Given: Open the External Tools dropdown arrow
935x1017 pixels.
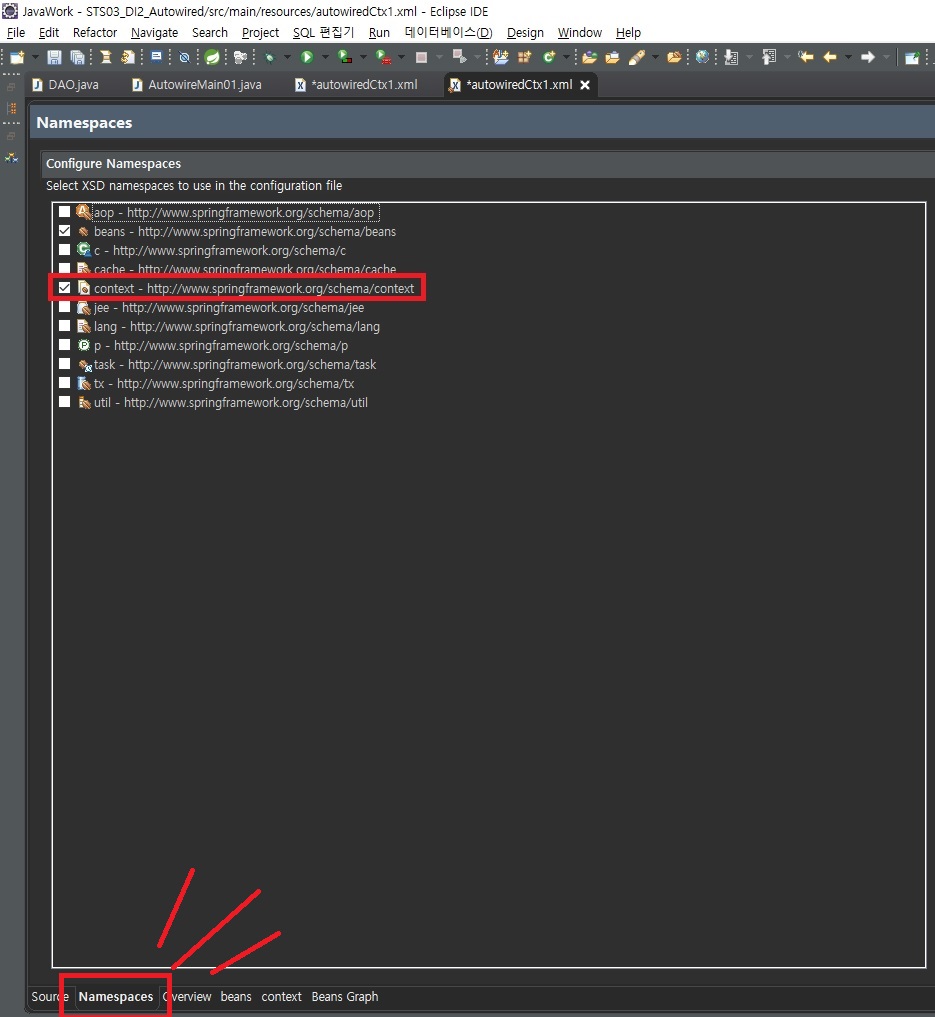Looking at the screenshot, I should 401,57.
